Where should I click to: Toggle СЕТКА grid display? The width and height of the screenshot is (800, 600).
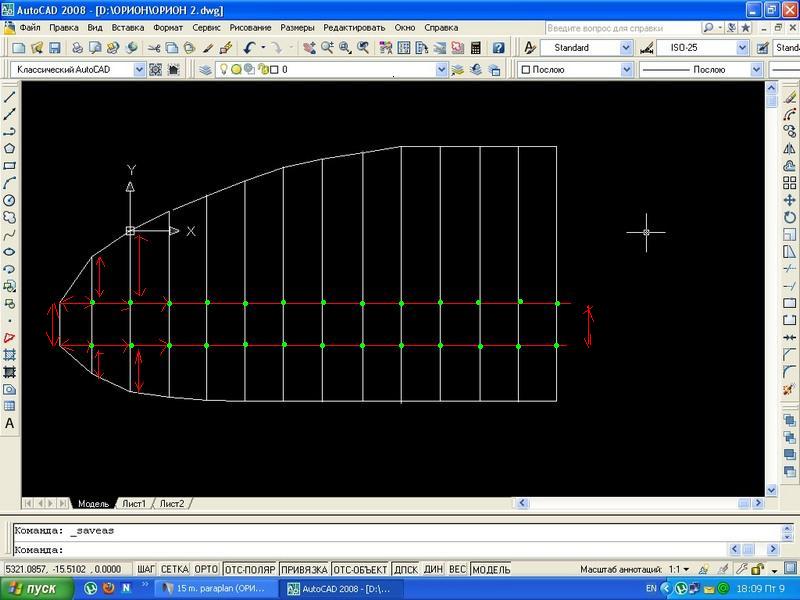pyautogui.click(x=174, y=569)
